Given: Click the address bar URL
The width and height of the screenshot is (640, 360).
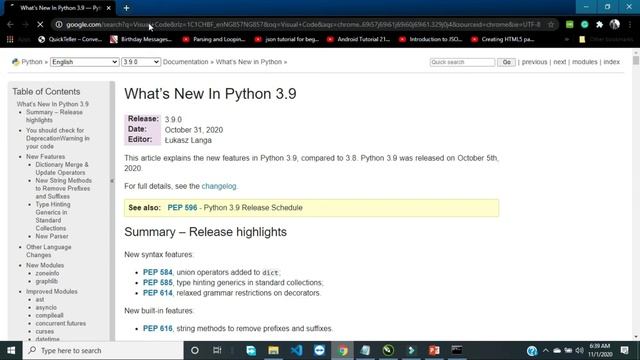Looking at the screenshot, I should coord(303,24).
